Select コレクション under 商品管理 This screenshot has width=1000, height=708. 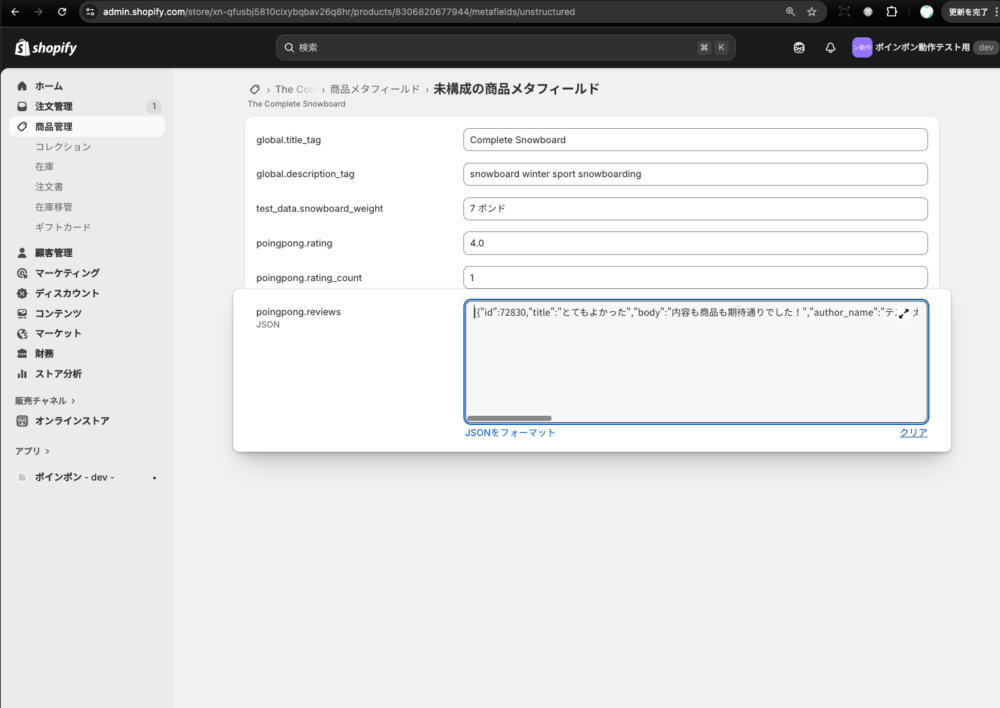click(x=63, y=147)
